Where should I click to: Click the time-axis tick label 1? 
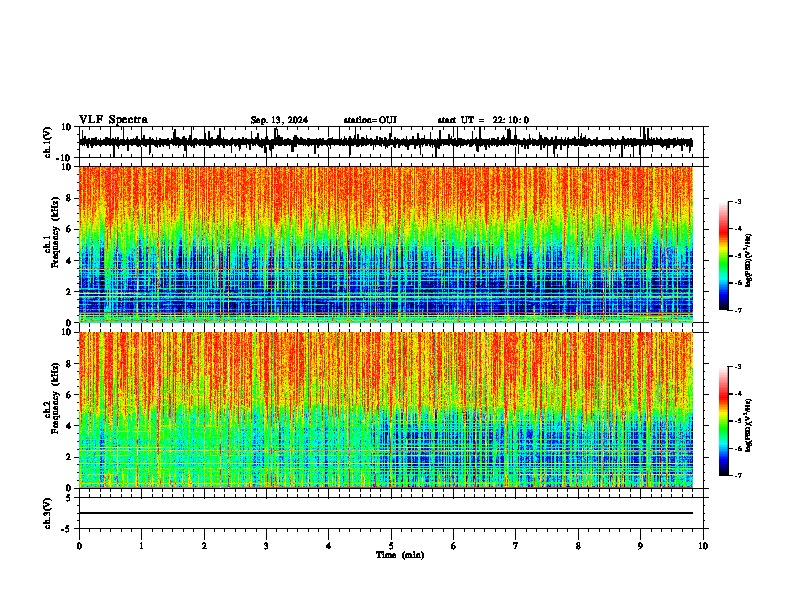141,546
